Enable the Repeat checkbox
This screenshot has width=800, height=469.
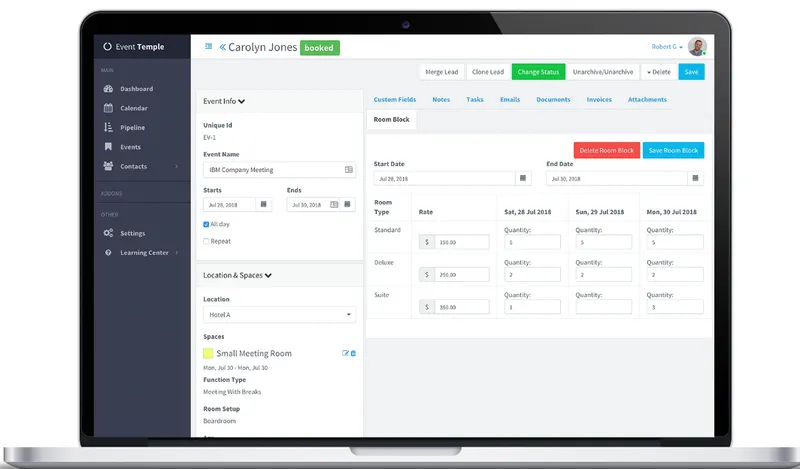(206, 241)
